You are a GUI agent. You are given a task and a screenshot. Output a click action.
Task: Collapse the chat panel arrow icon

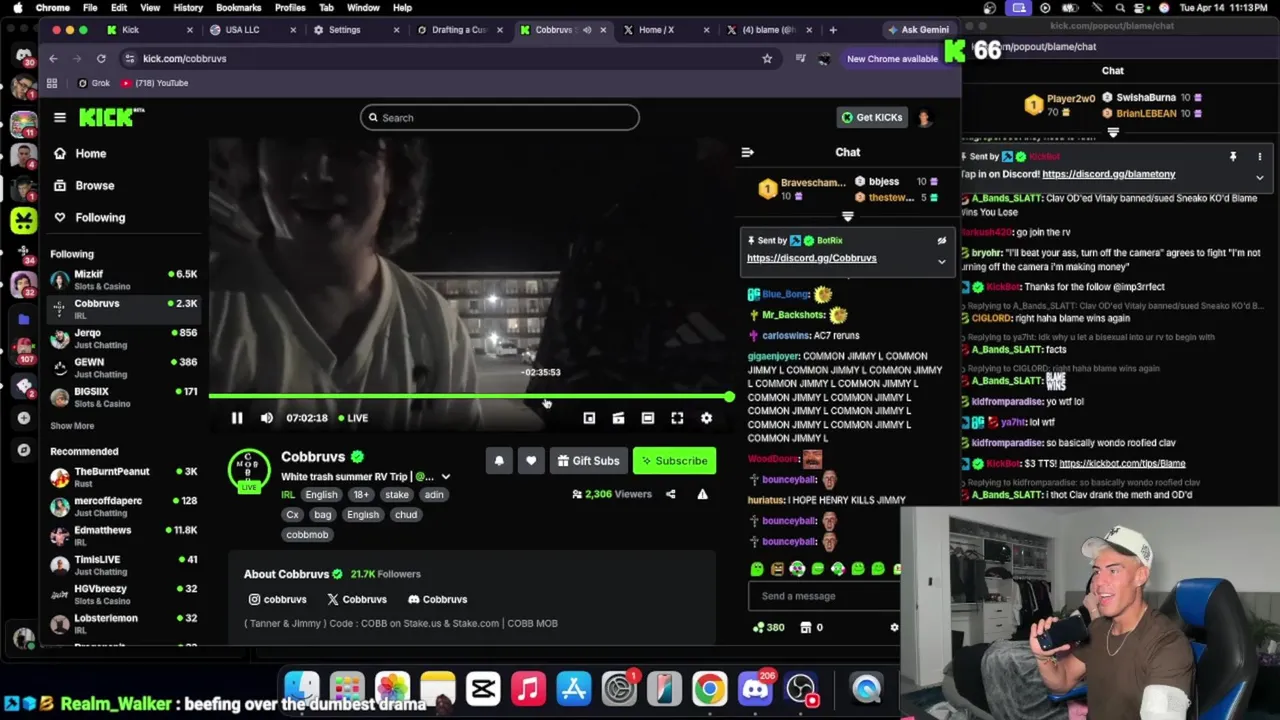(x=747, y=152)
